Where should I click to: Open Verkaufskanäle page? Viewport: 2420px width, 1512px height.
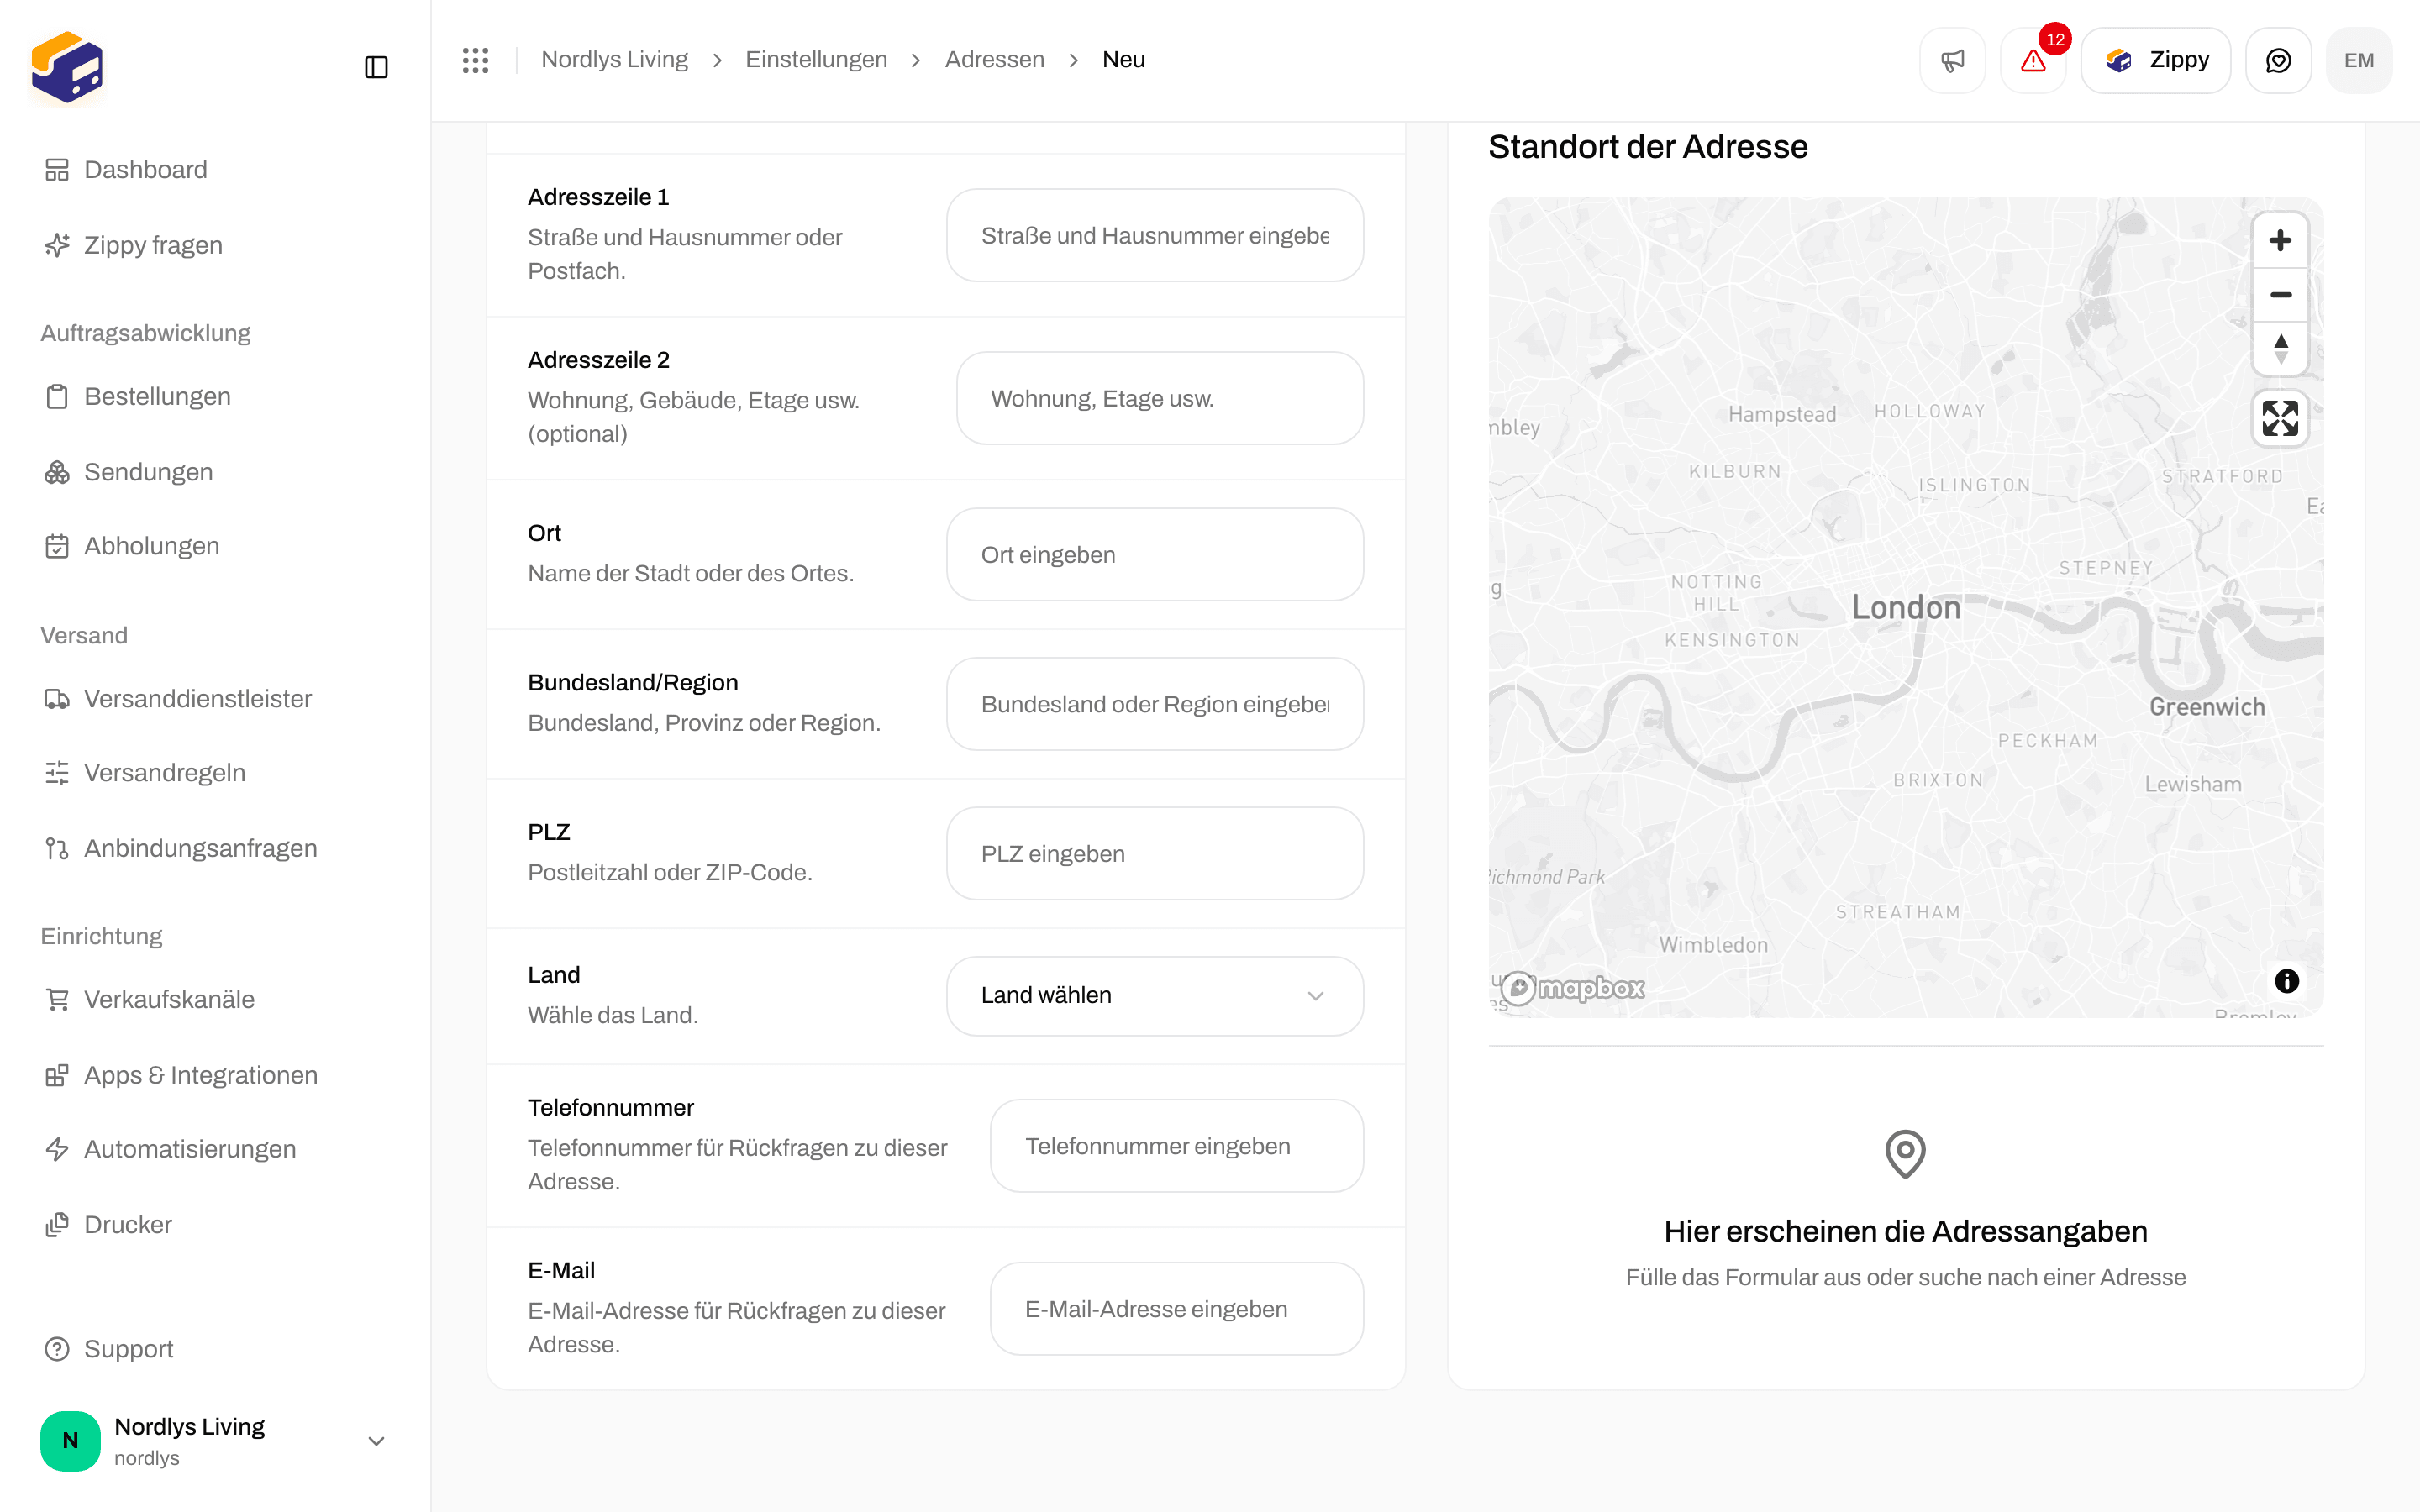click(215, 999)
